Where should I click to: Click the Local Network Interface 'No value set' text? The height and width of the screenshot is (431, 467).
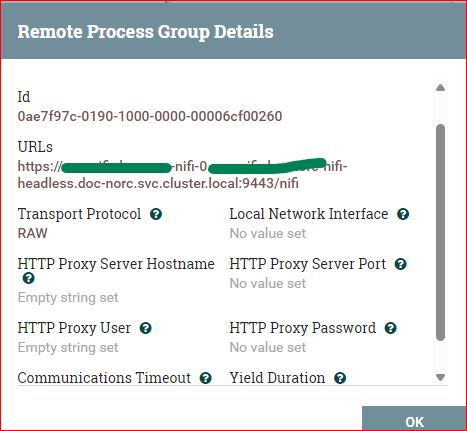(268, 233)
